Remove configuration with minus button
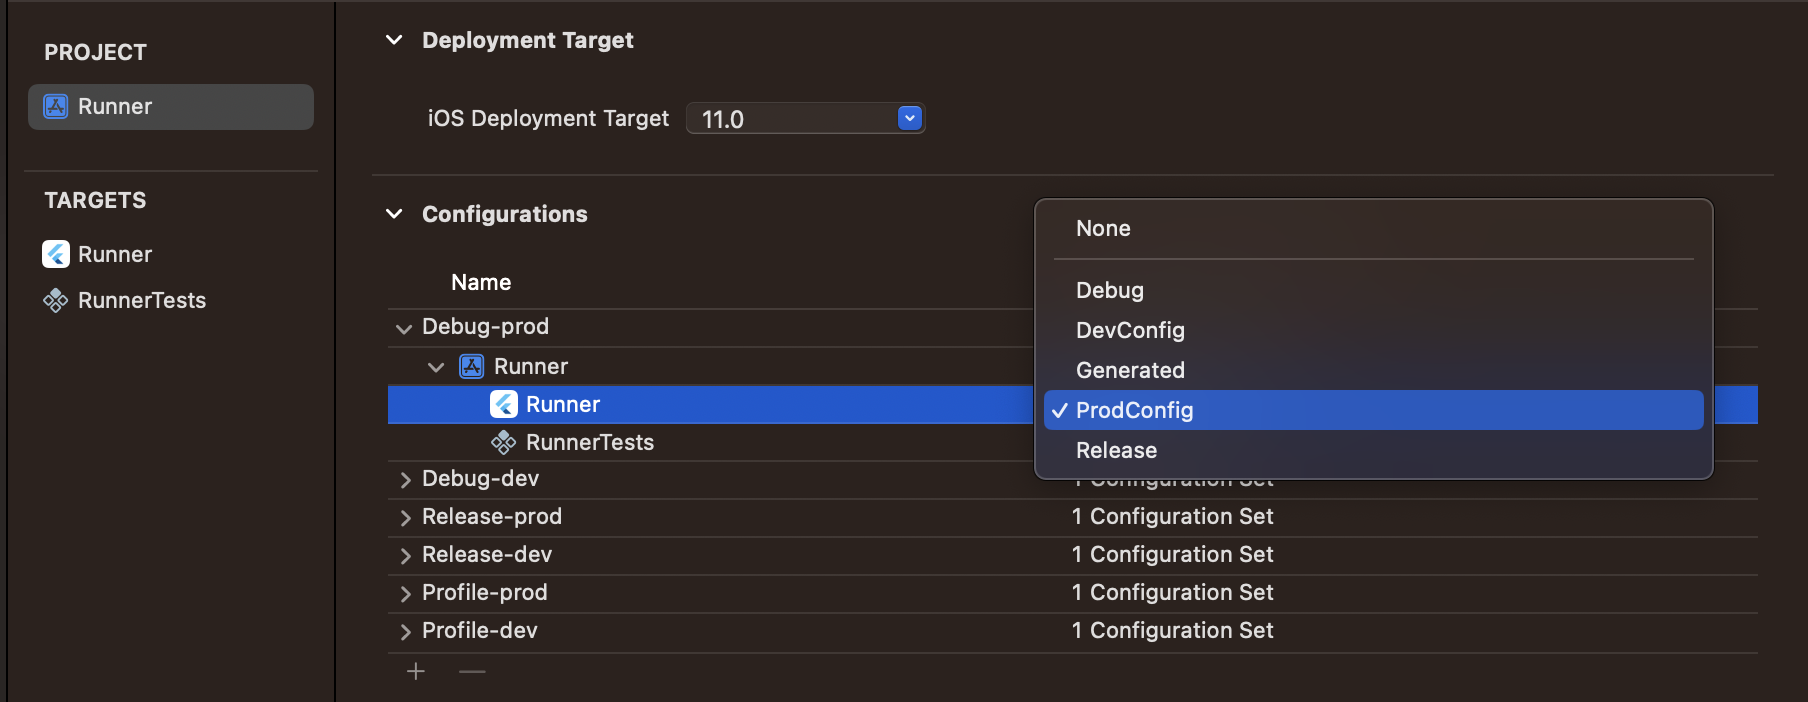This screenshot has width=1808, height=702. pyautogui.click(x=472, y=671)
